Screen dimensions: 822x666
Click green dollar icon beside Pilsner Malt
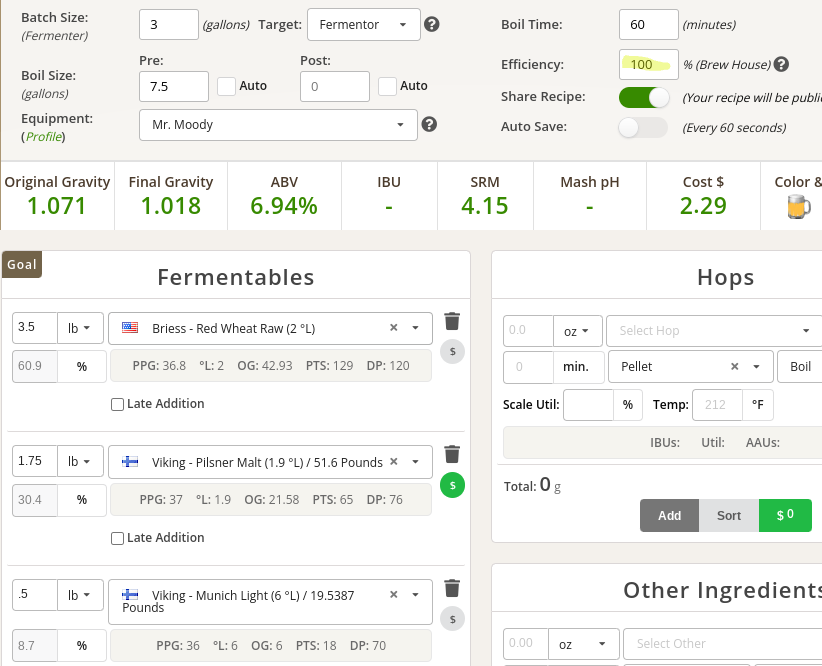point(452,486)
